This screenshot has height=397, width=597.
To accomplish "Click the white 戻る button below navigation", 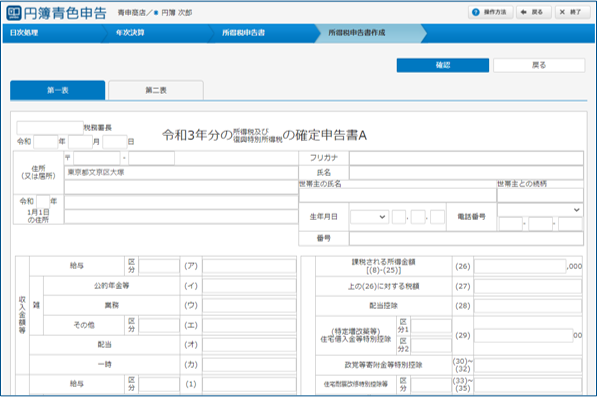I will click(539, 65).
